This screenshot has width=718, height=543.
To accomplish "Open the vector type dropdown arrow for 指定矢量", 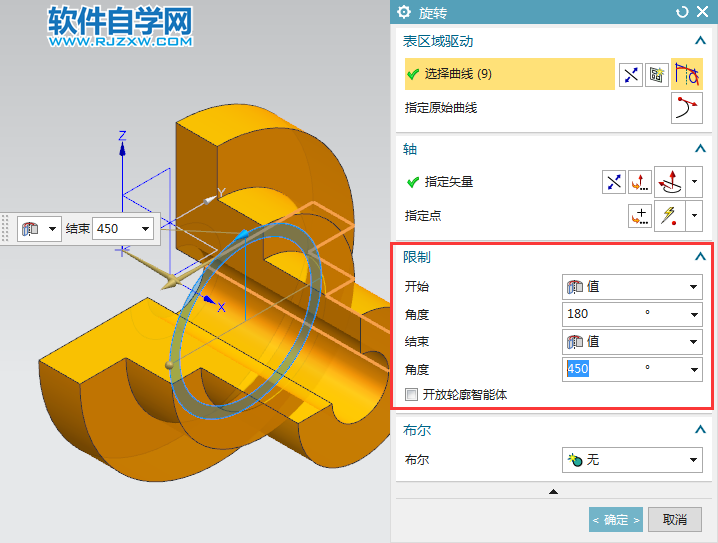I will tap(694, 182).
